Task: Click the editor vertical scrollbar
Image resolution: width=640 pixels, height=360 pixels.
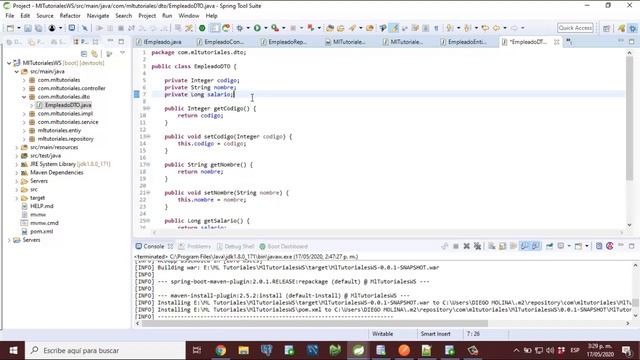Action: click(629, 118)
